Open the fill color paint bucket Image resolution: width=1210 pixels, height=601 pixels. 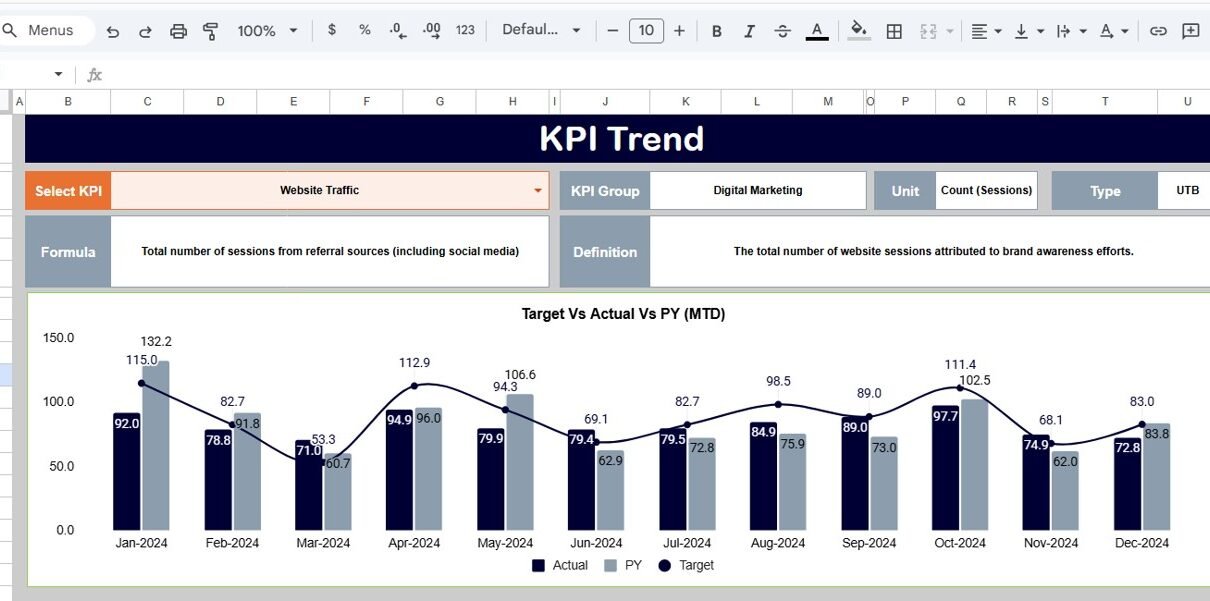coord(858,31)
